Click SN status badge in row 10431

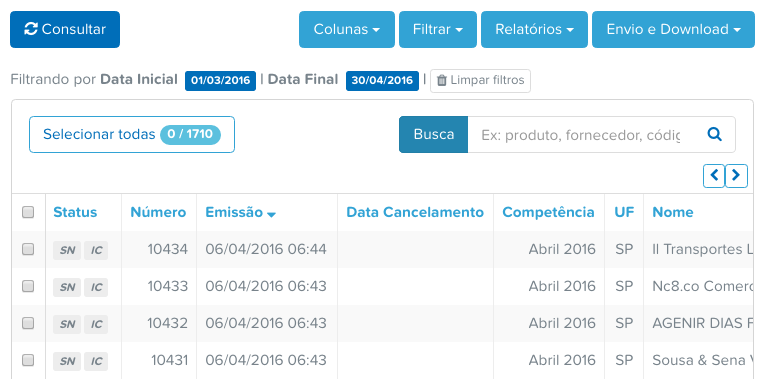click(x=67, y=361)
